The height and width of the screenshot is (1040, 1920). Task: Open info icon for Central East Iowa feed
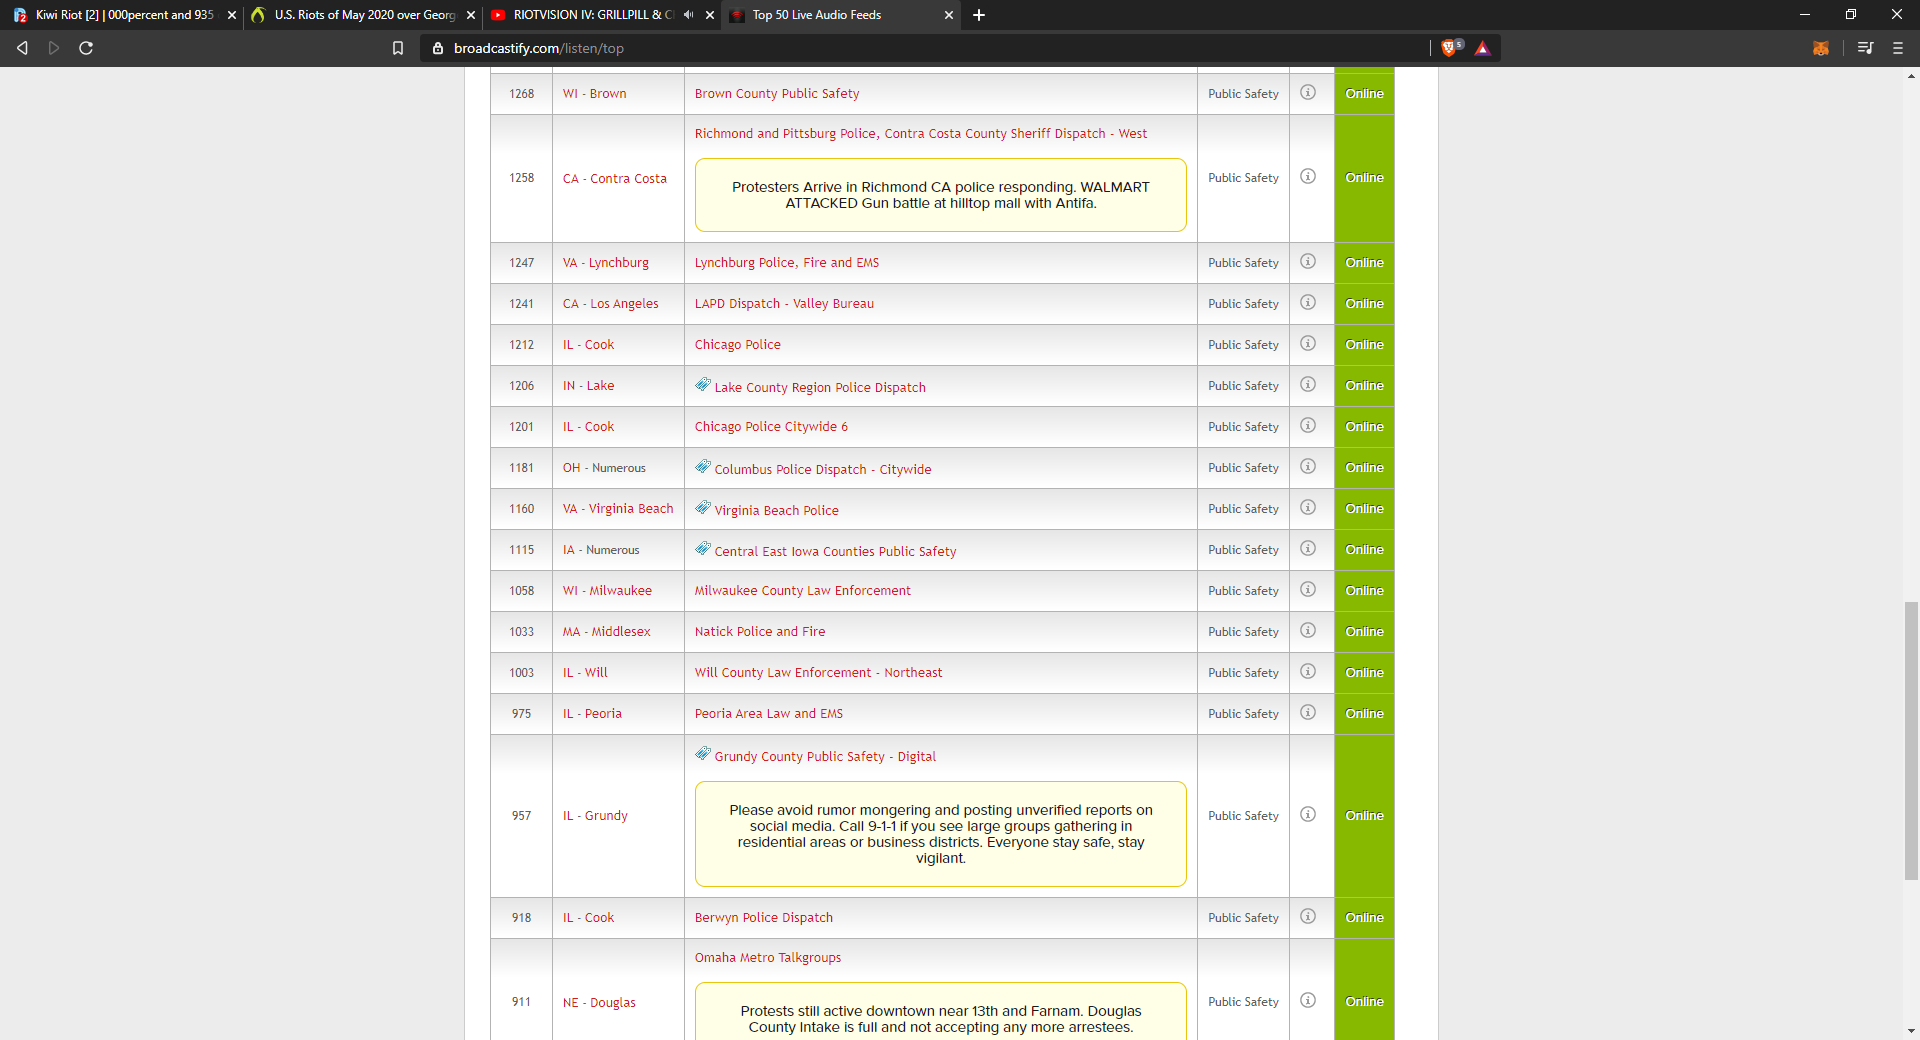(x=1308, y=549)
